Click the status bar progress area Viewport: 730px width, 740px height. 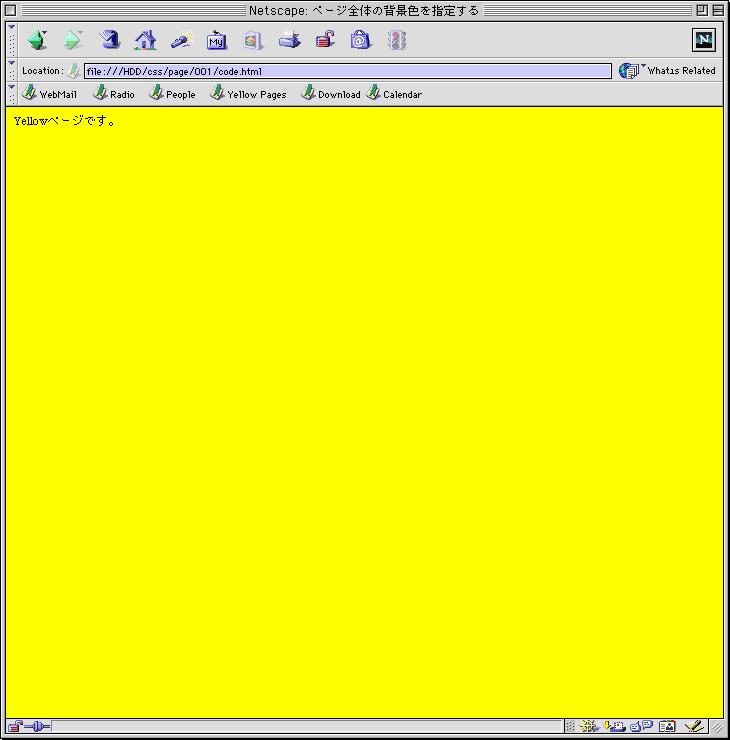coord(307,726)
